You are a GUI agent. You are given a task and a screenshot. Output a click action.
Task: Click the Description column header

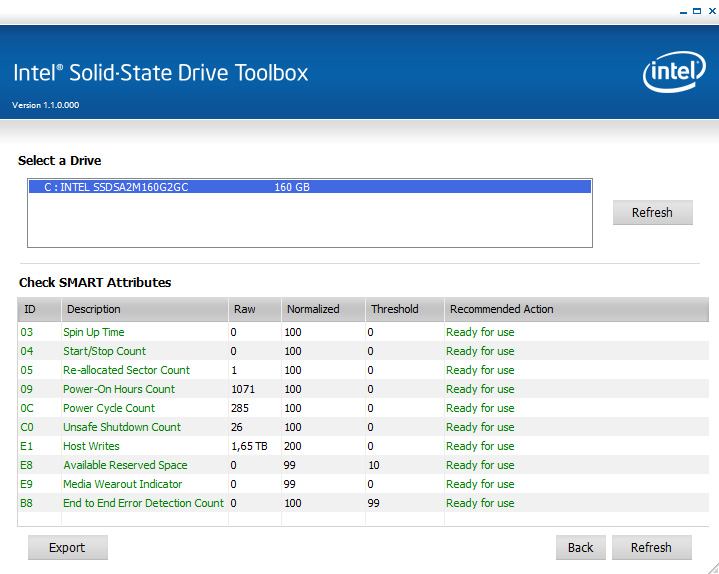(144, 309)
